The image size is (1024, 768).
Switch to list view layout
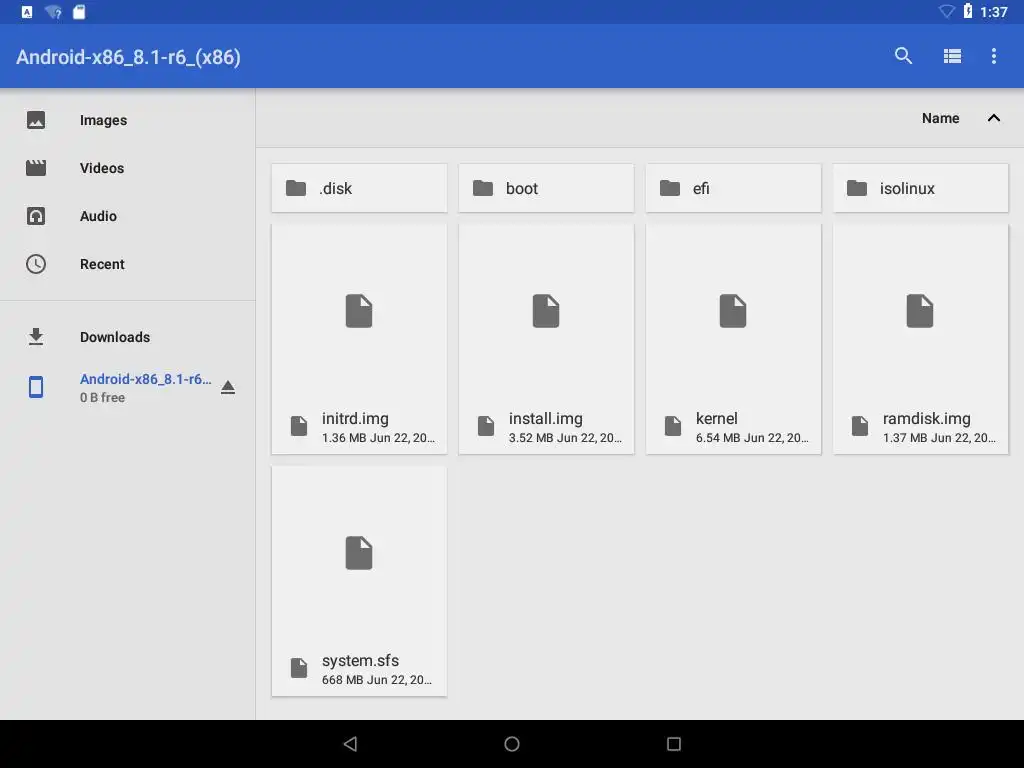(952, 56)
